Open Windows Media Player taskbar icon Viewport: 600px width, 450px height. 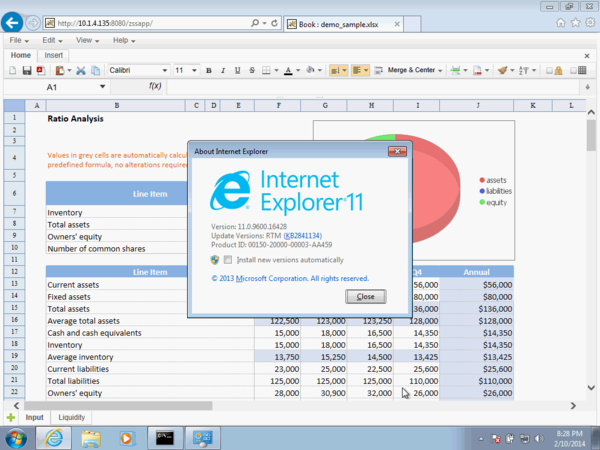[x=126, y=439]
